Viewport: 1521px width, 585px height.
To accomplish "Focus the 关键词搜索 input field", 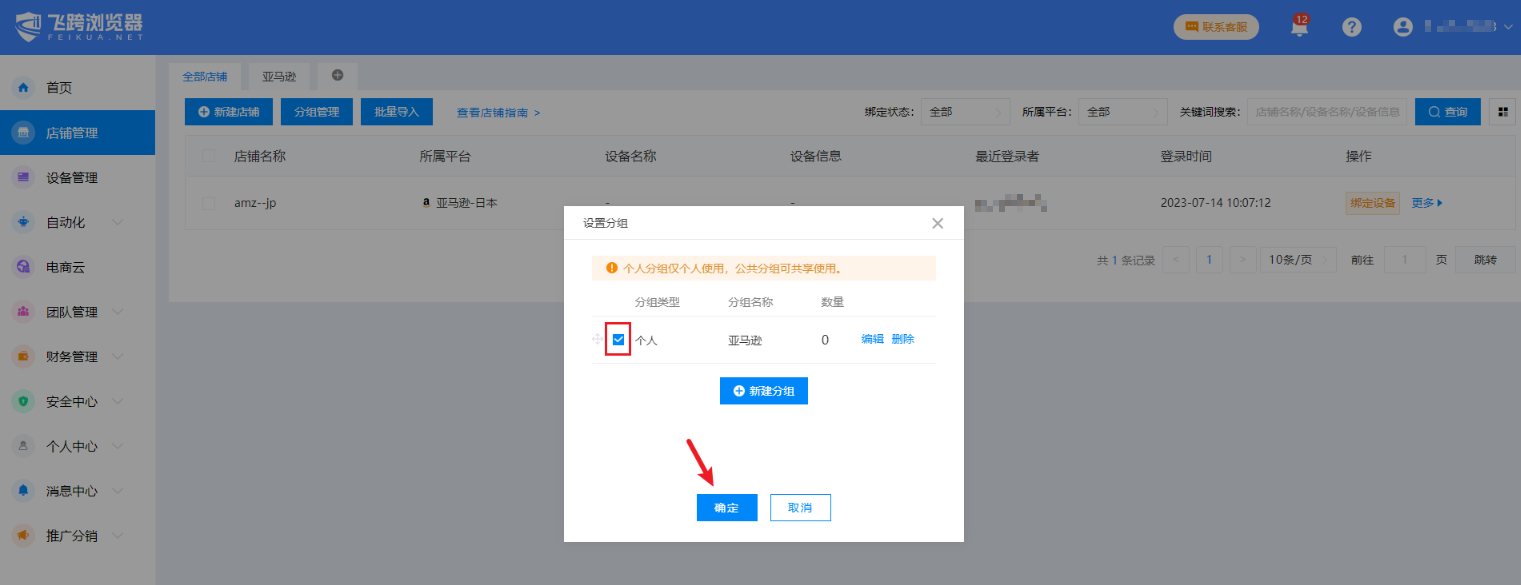I will [1327, 112].
